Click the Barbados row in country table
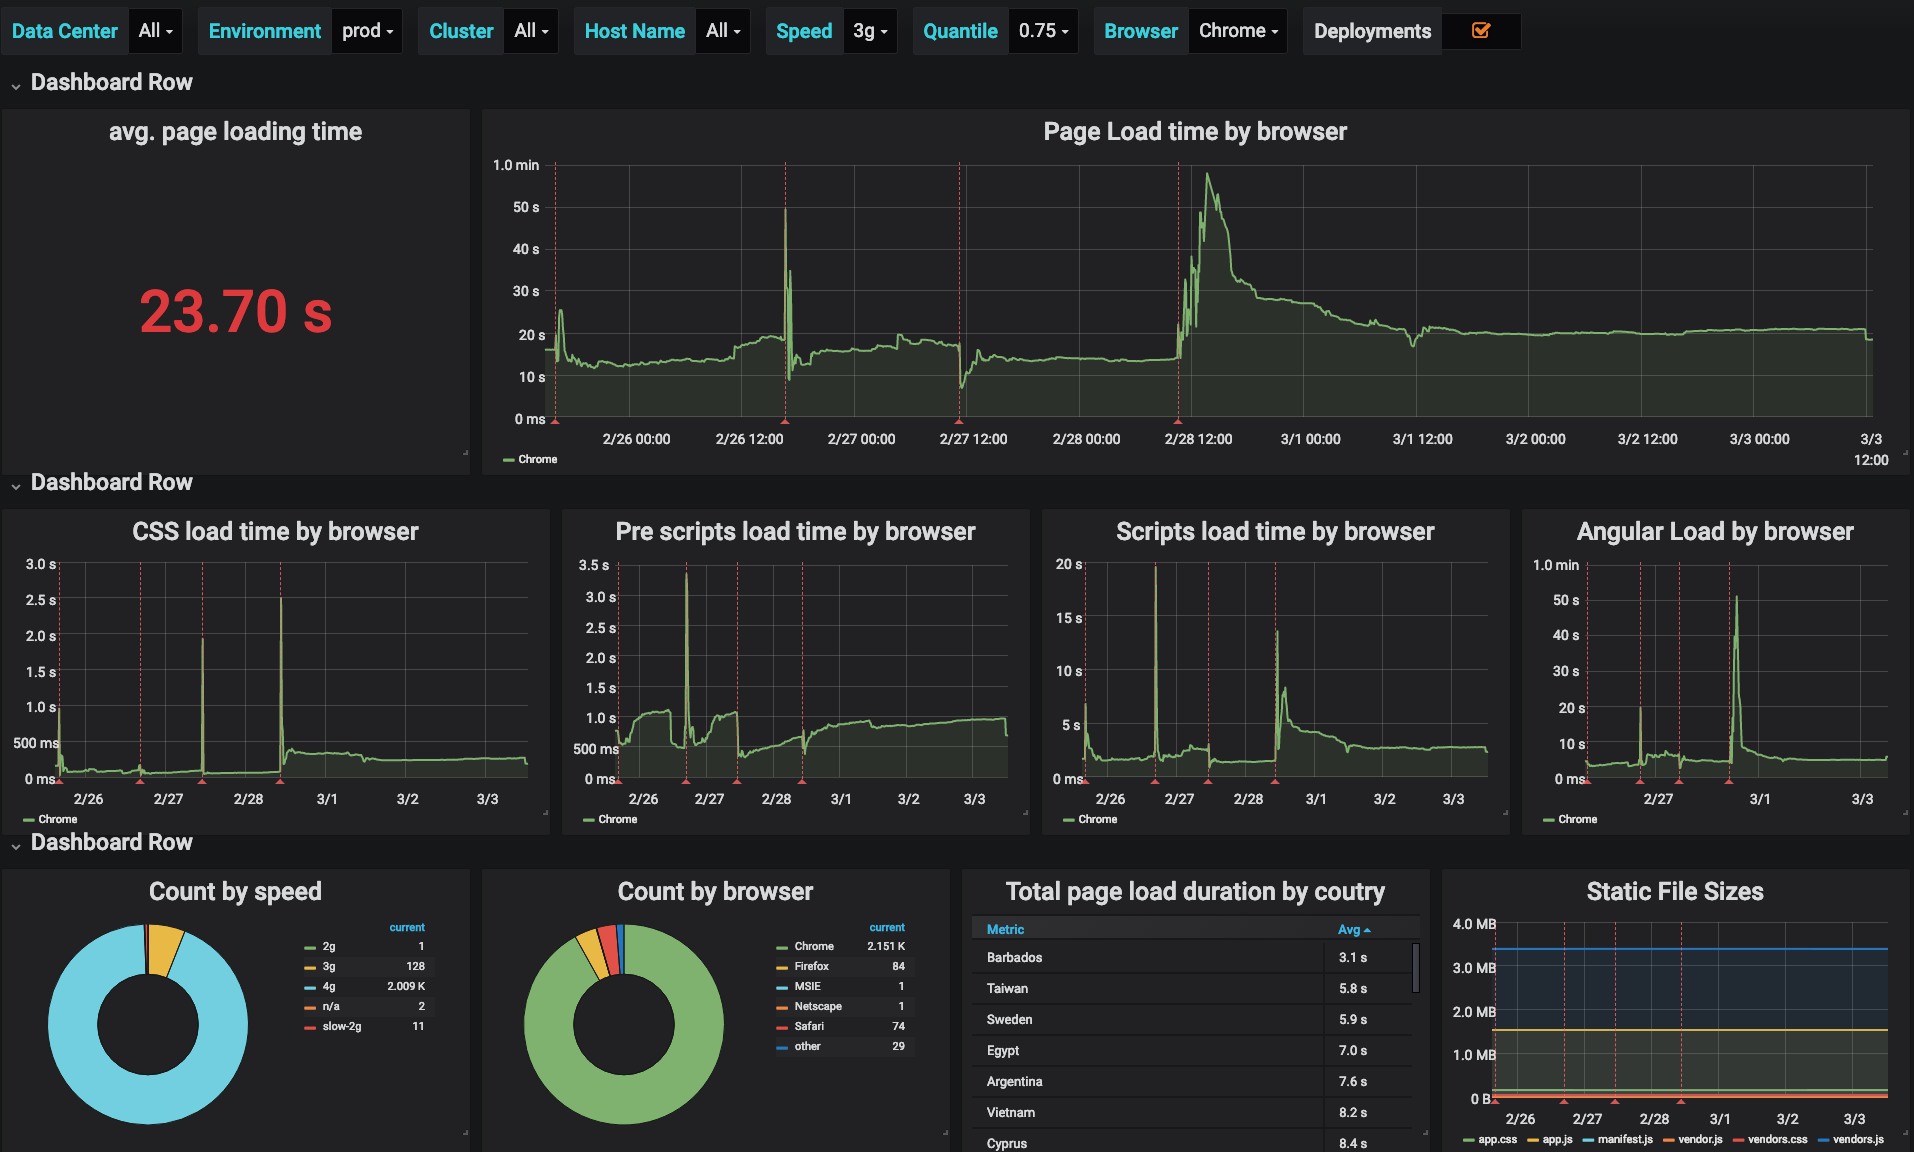The height and width of the screenshot is (1152, 1914). [1192, 957]
